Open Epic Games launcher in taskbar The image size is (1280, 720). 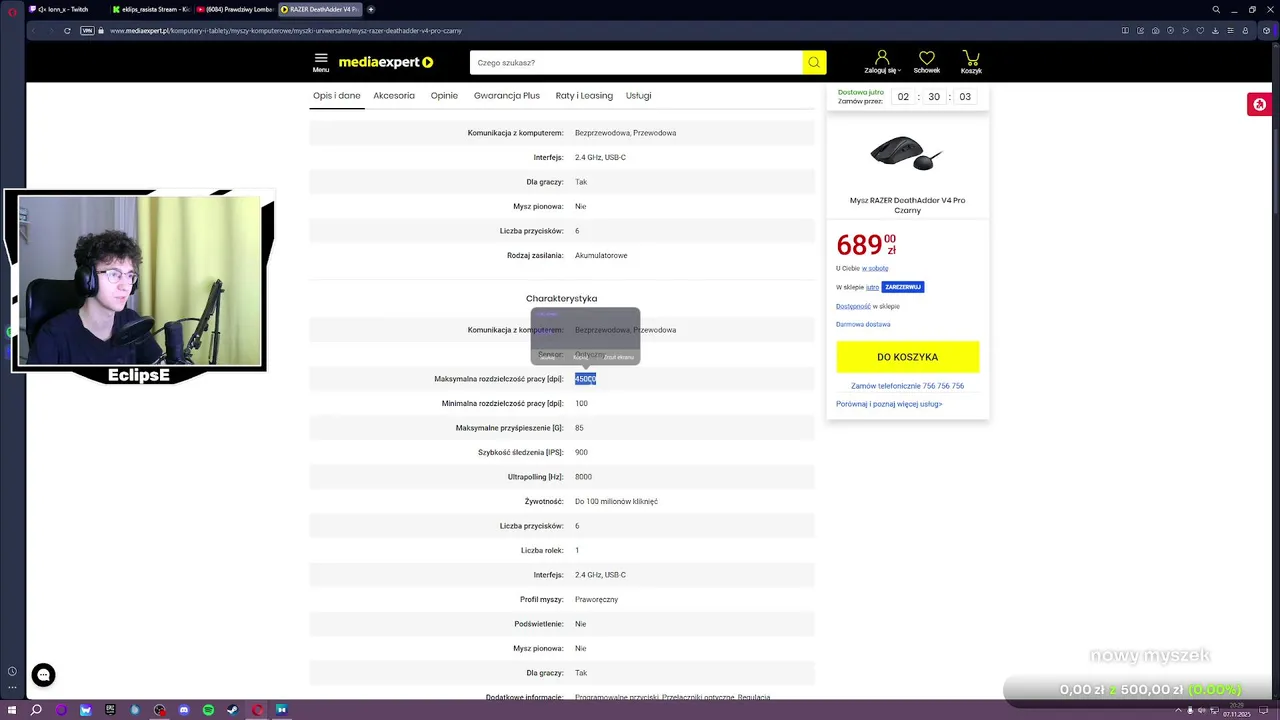110,710
